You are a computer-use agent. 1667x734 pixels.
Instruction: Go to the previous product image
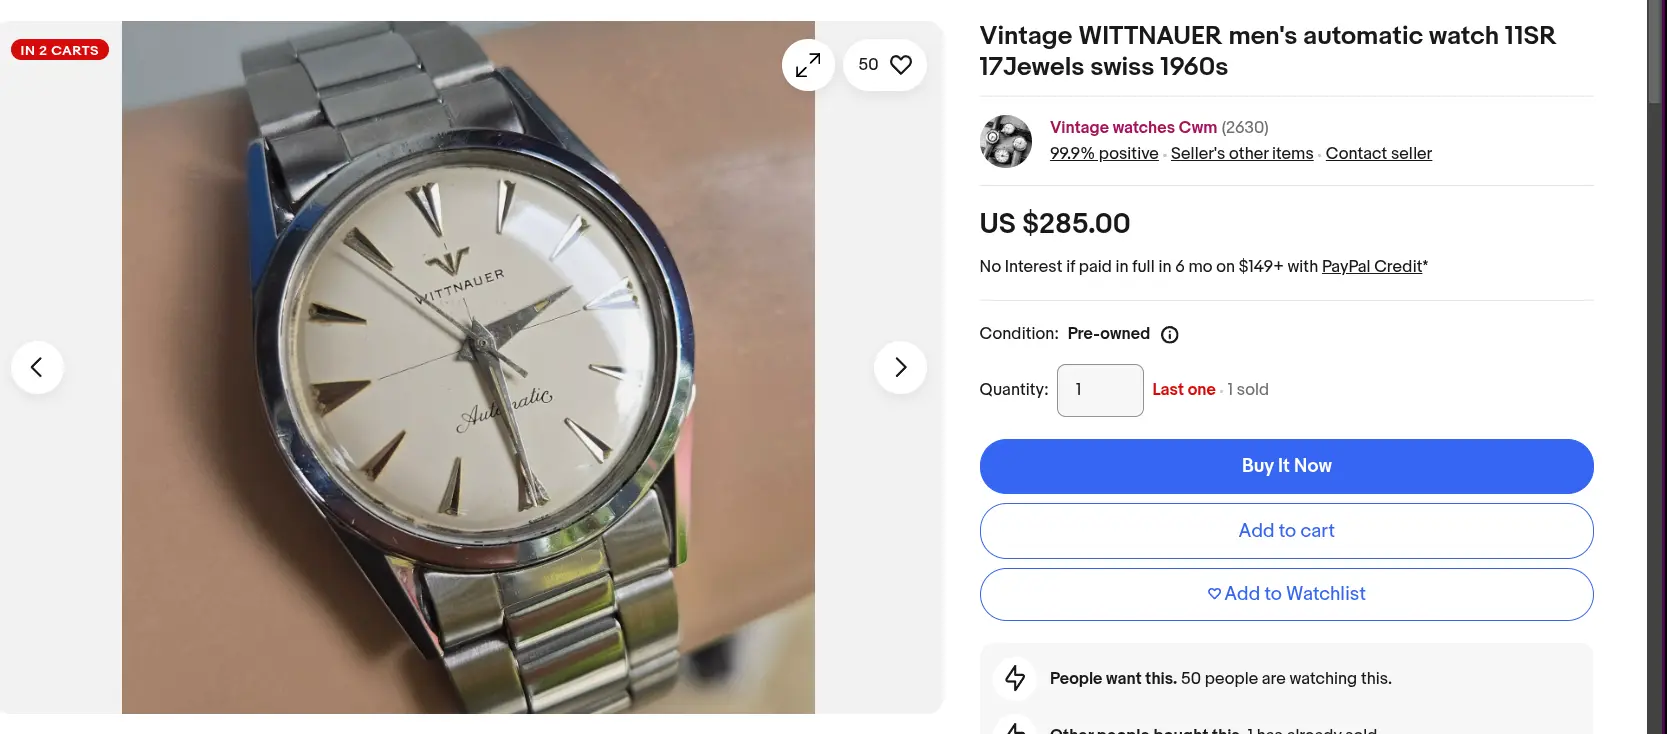[37, 367]
